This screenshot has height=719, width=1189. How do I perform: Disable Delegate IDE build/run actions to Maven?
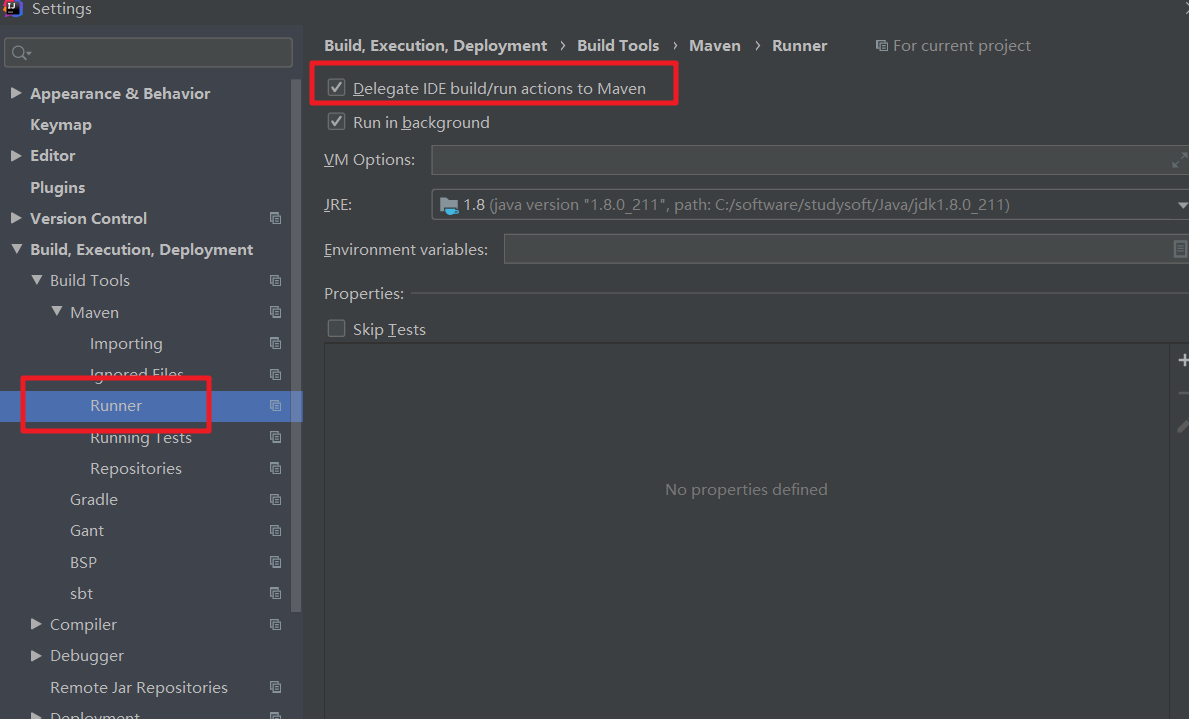point(336,88)
